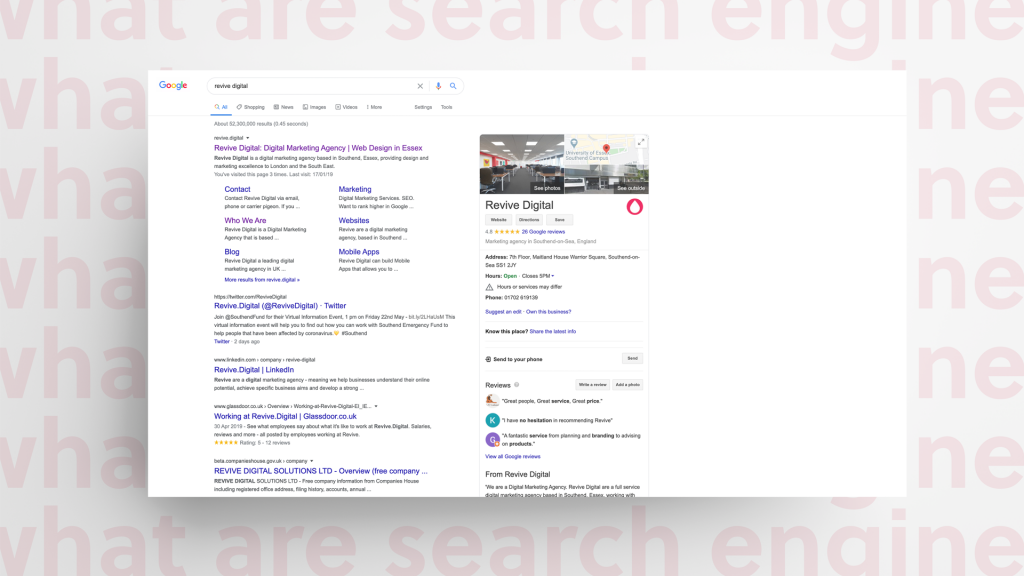Screen dimensions: 1024x576
Task: Click Write a review button
Action: pos(592,385)
